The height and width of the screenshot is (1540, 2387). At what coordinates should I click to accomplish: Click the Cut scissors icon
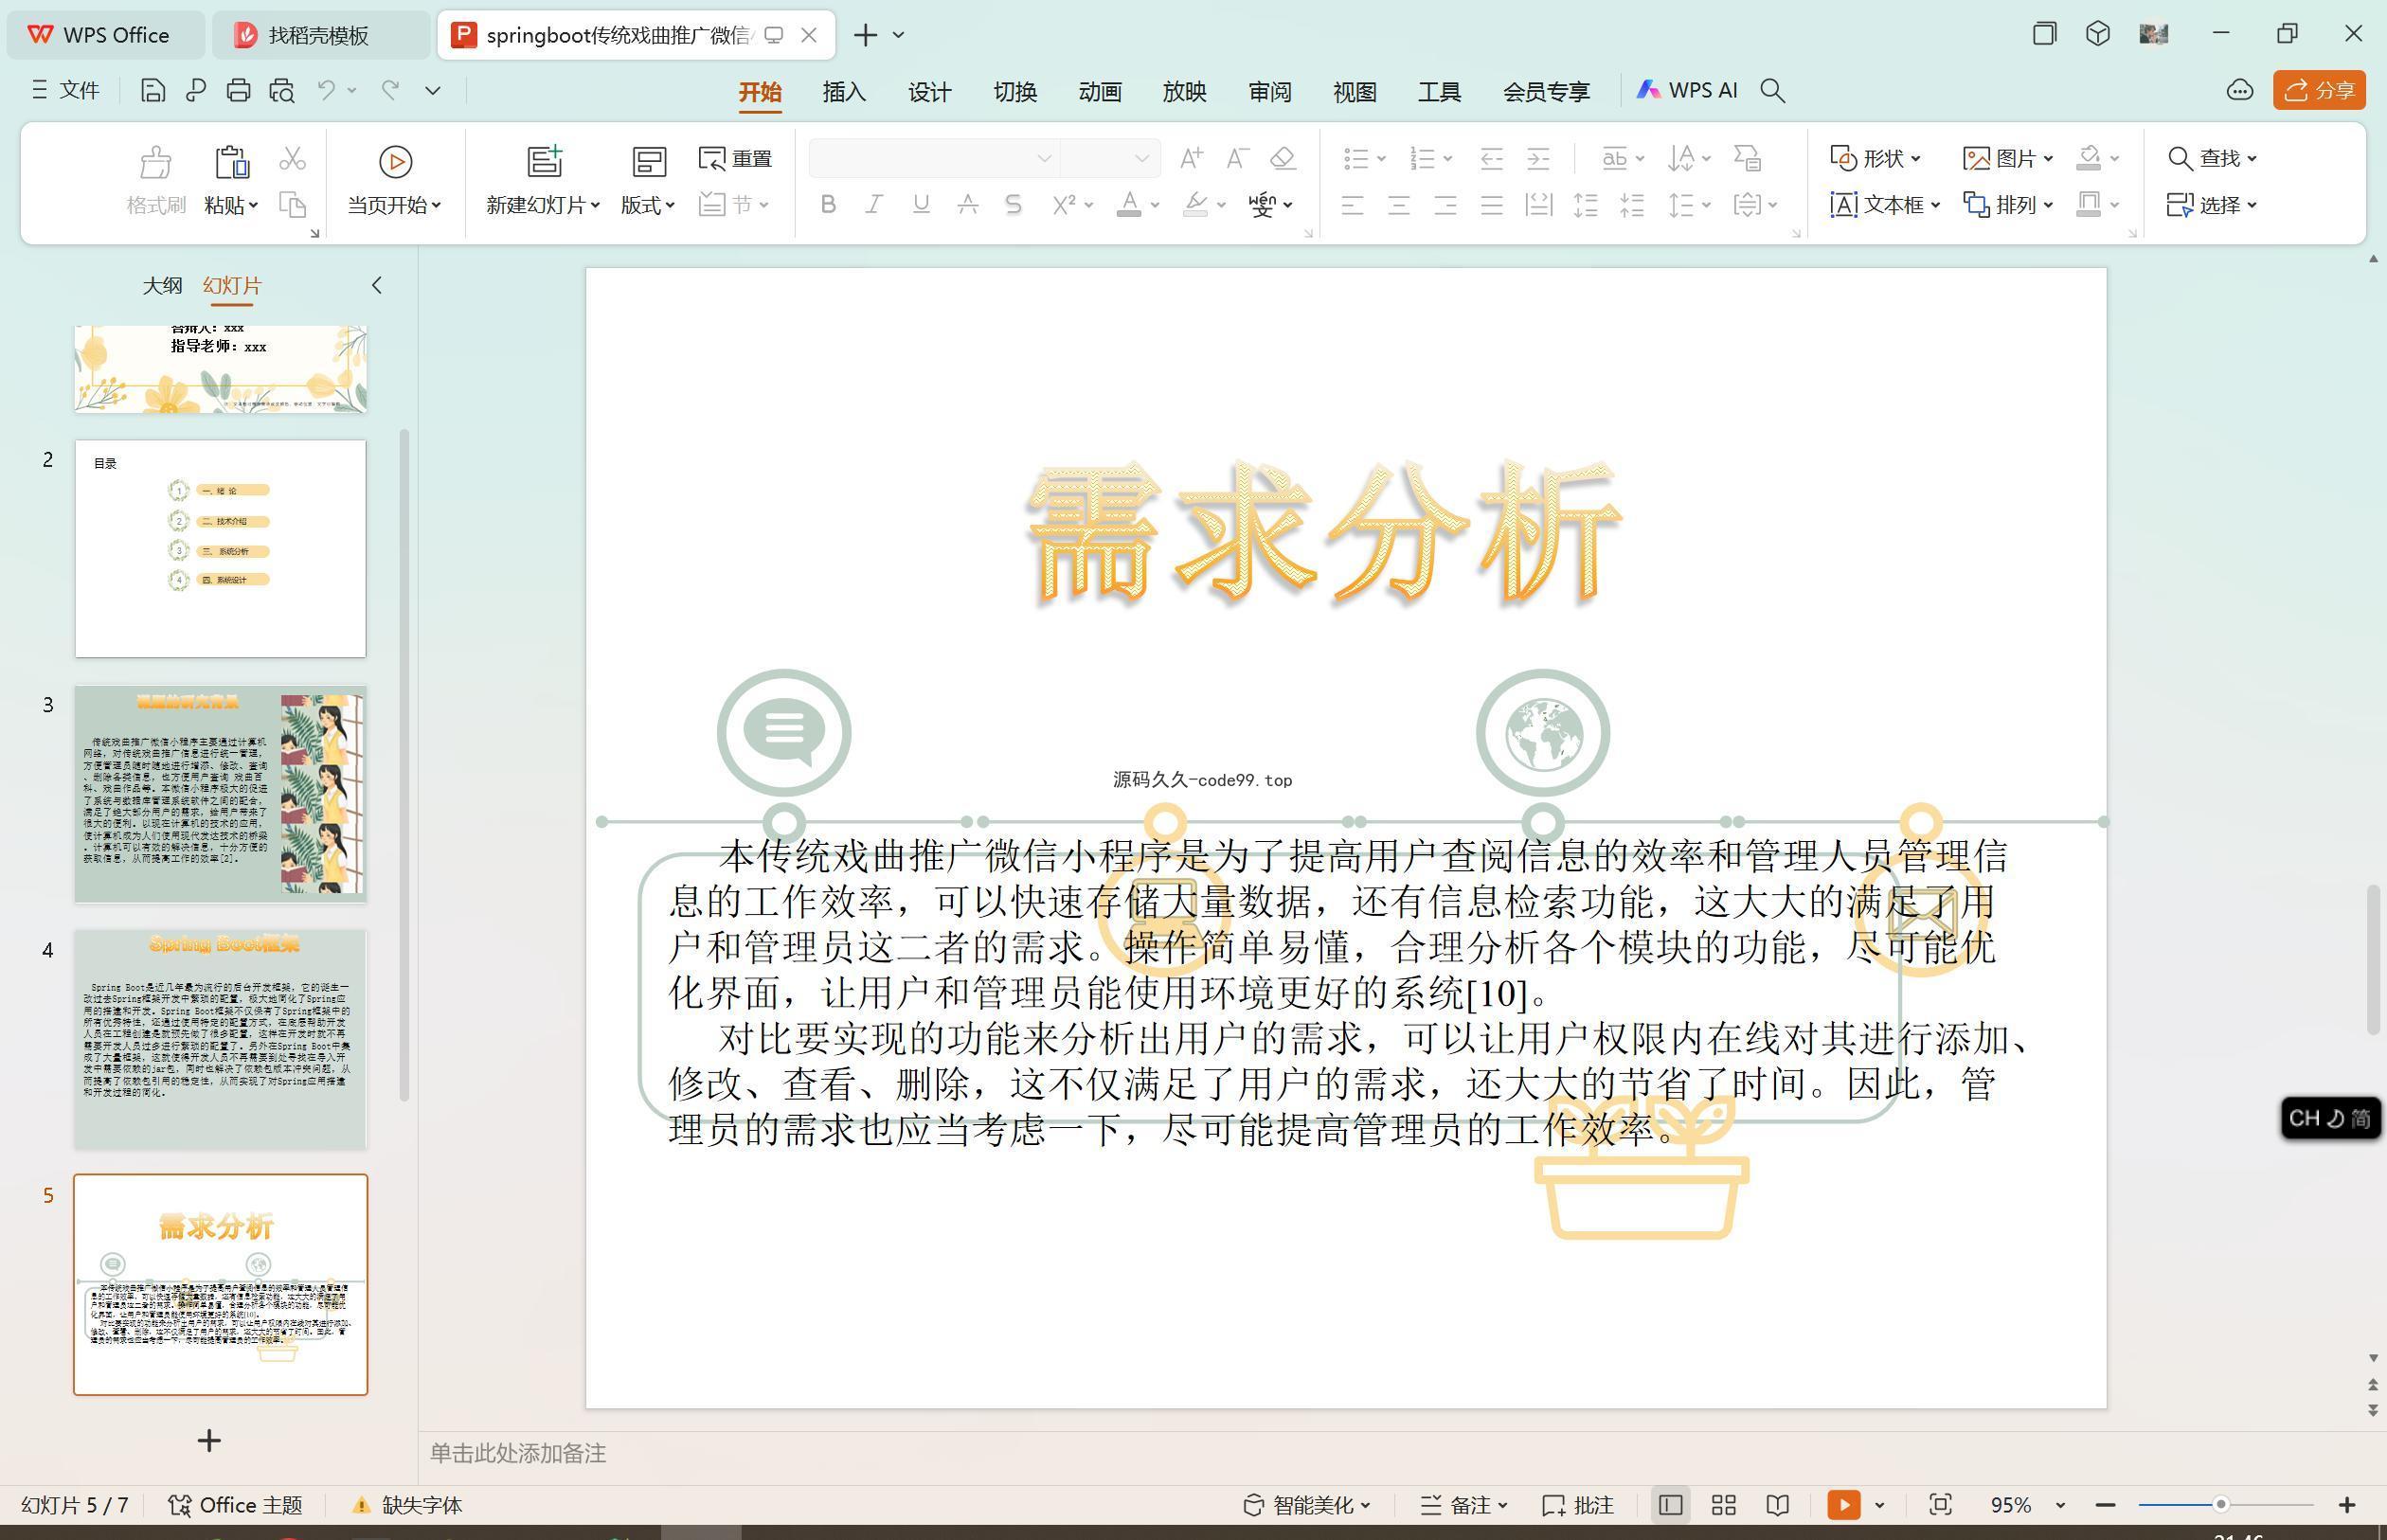click(292, 159)
